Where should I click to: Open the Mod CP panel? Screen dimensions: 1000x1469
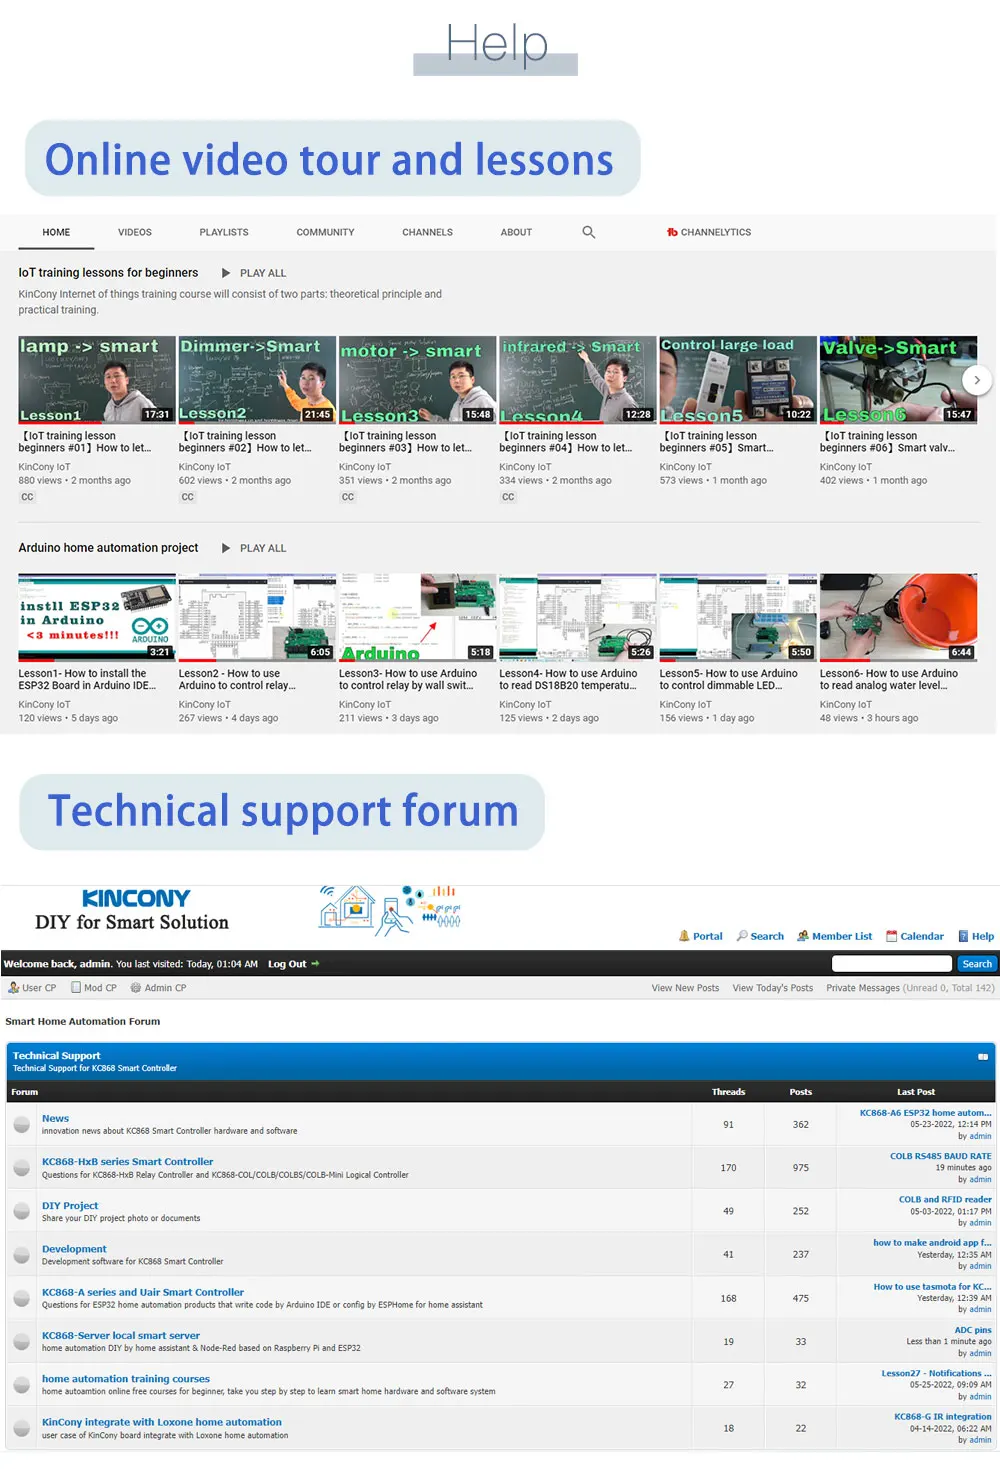(93, 988)
